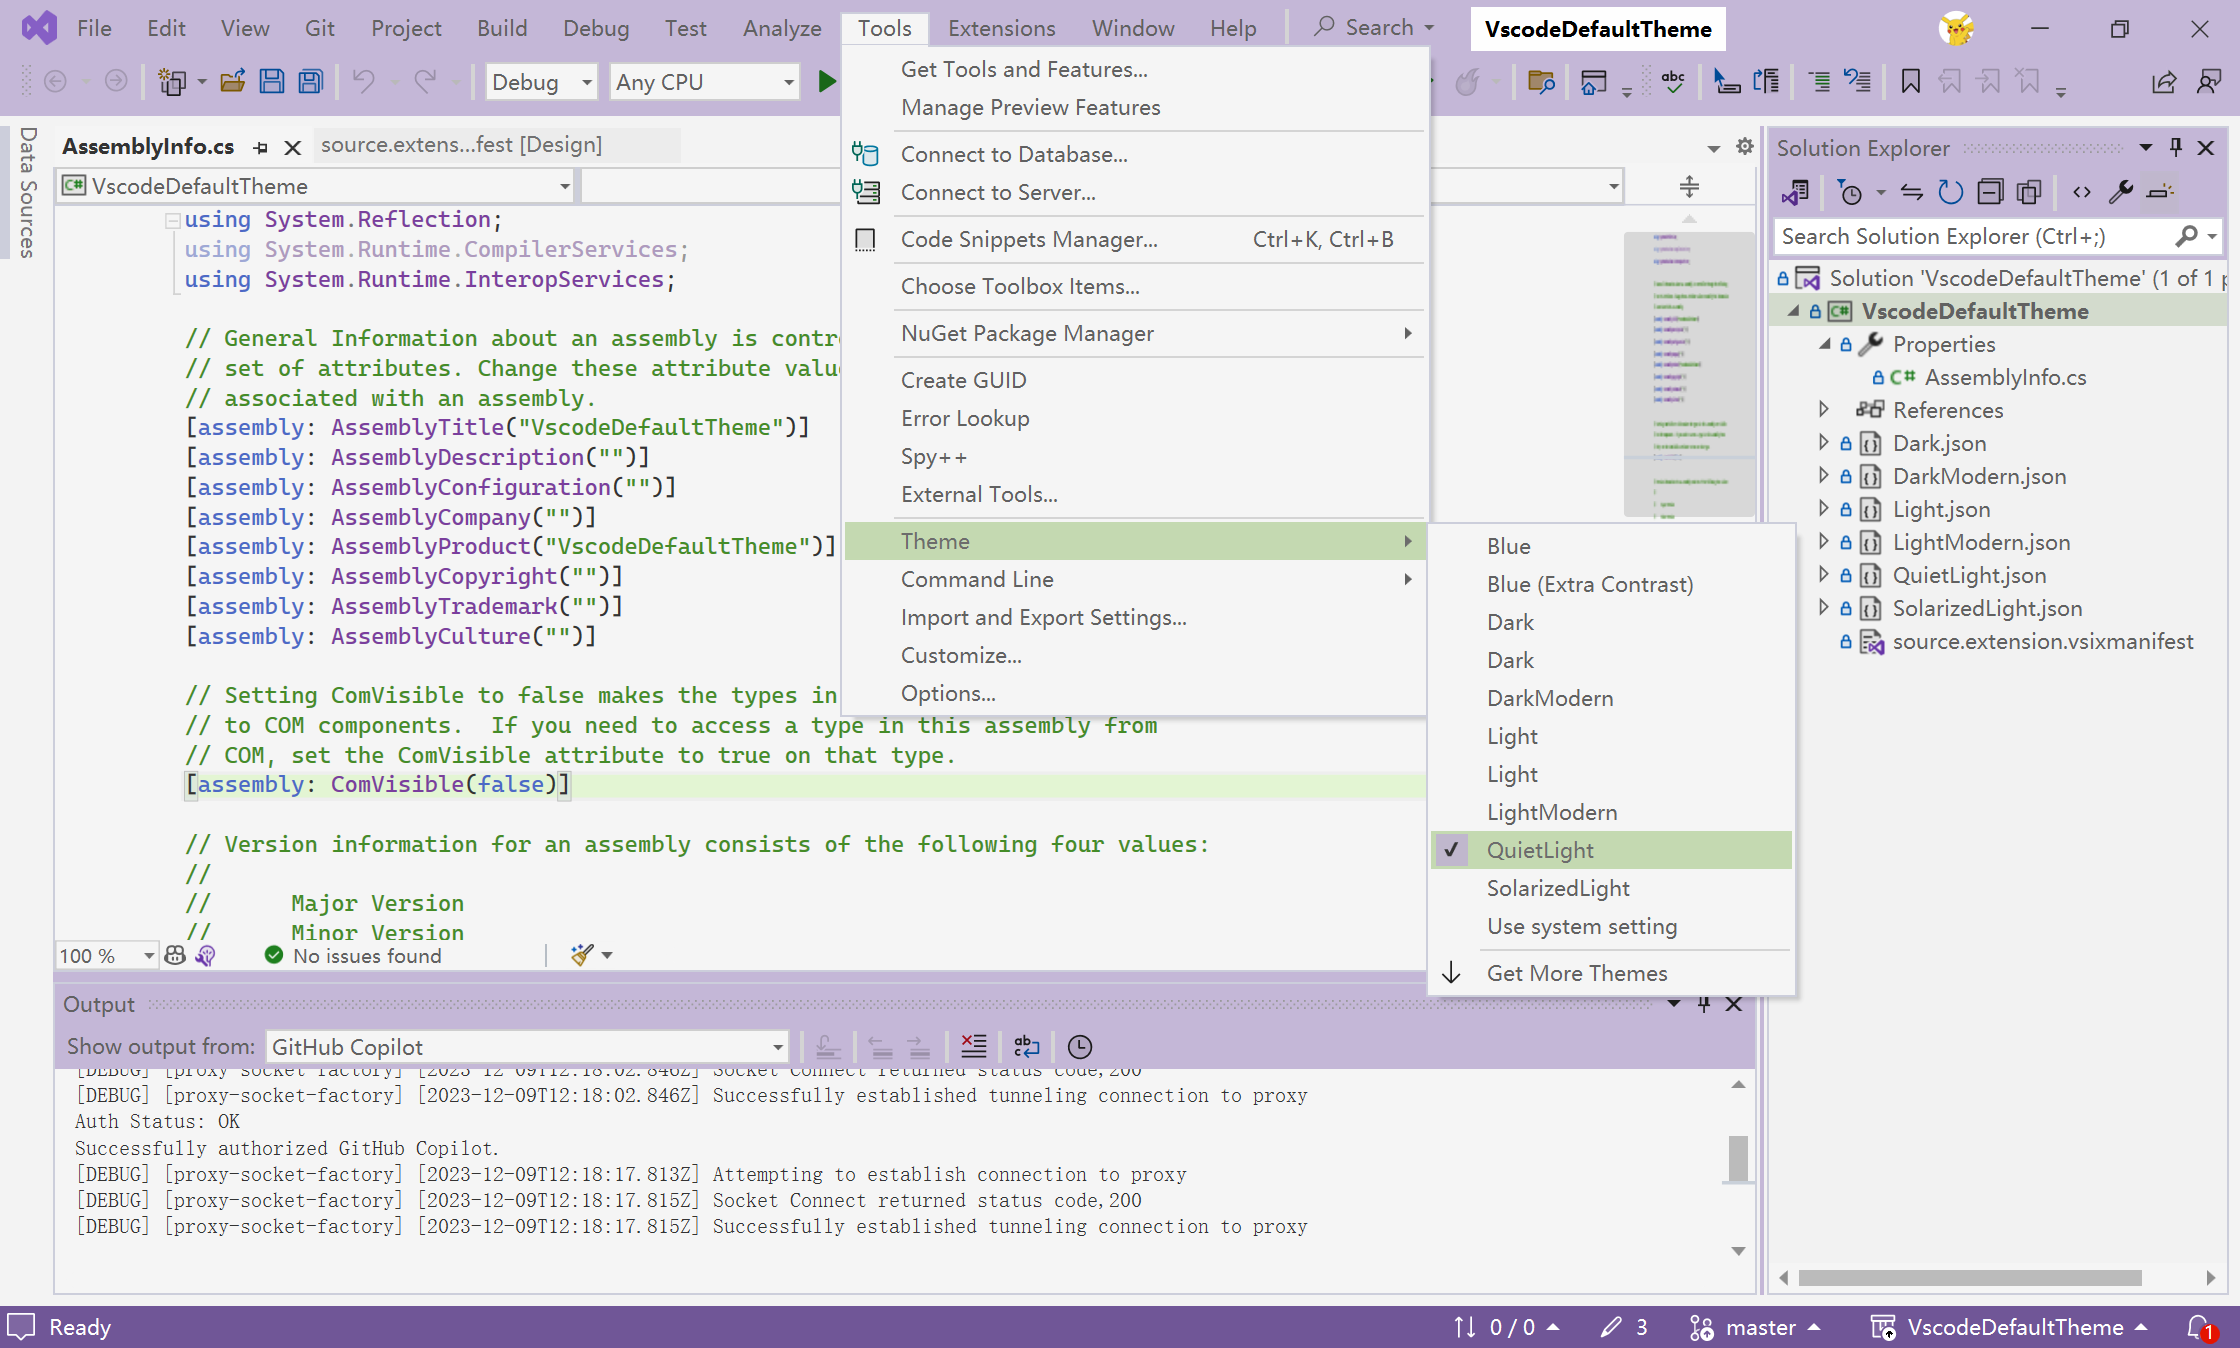
Task: Open the notifications bell in status bar
Action: [2199, 1327]
